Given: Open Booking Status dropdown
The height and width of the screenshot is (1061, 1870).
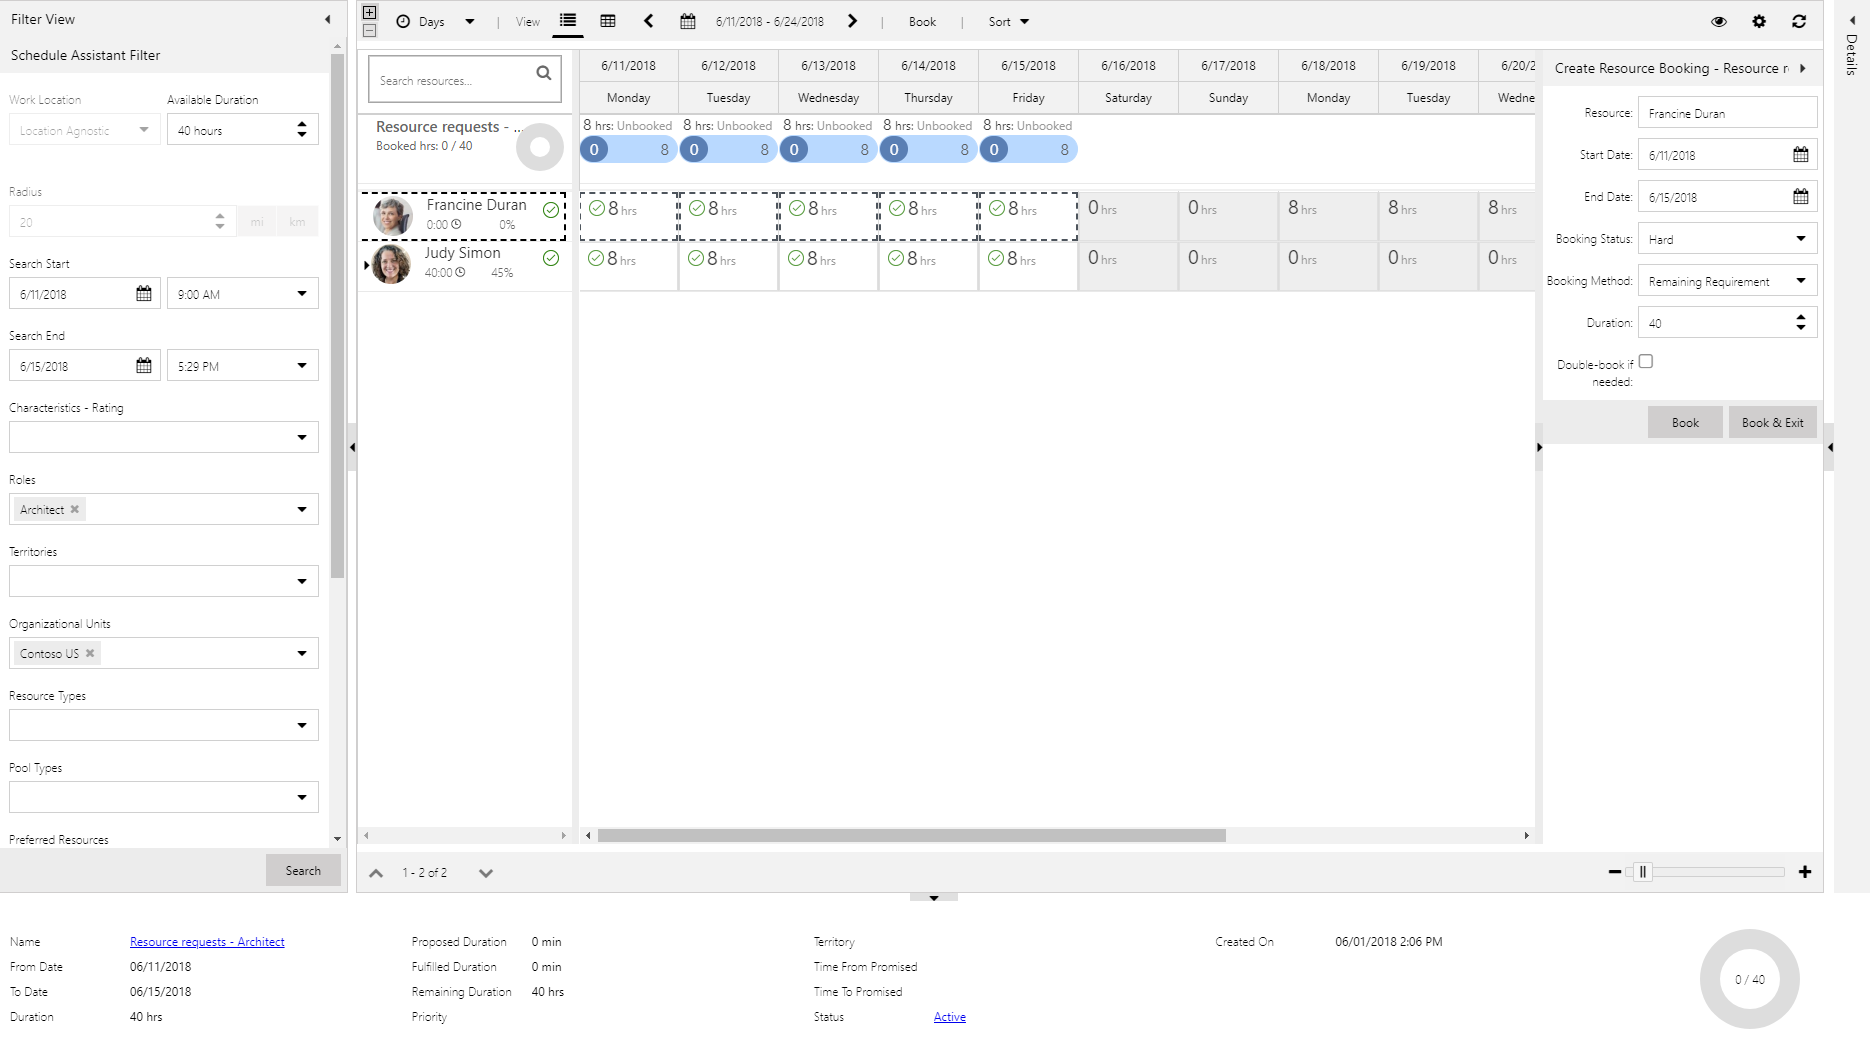Looking at the screenshot, I should 1800,239.
